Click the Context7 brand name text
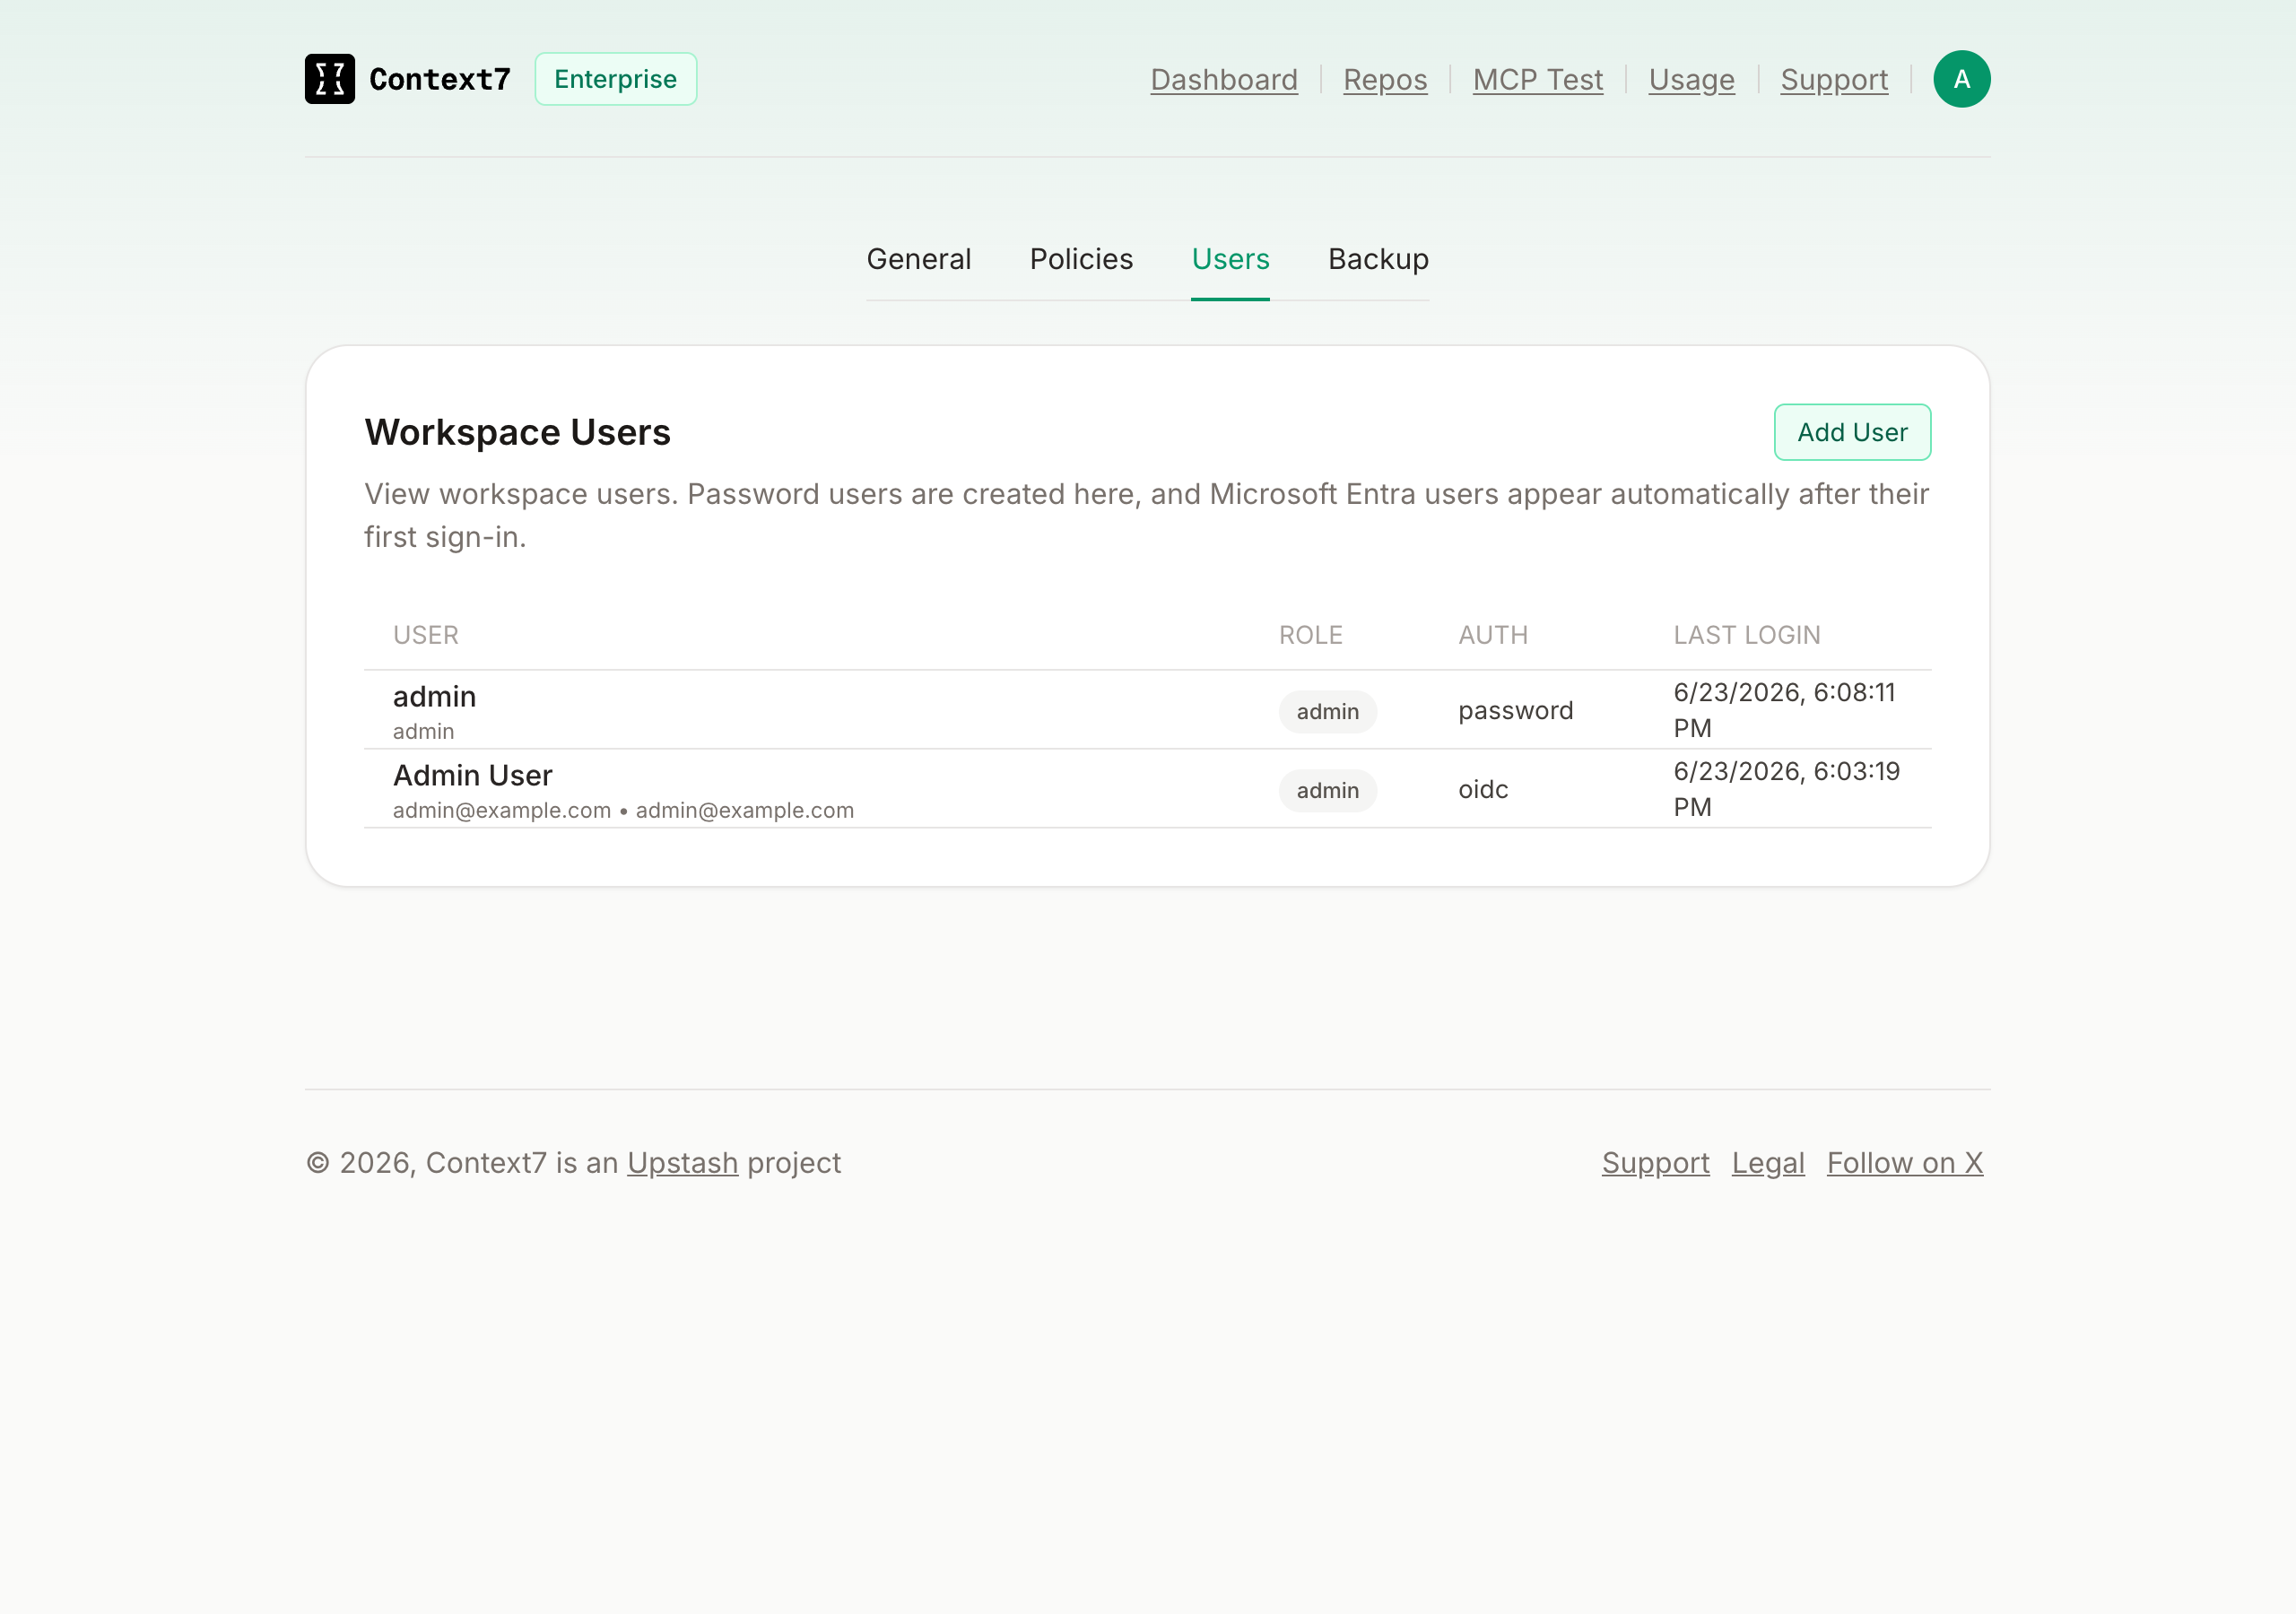 439,79
